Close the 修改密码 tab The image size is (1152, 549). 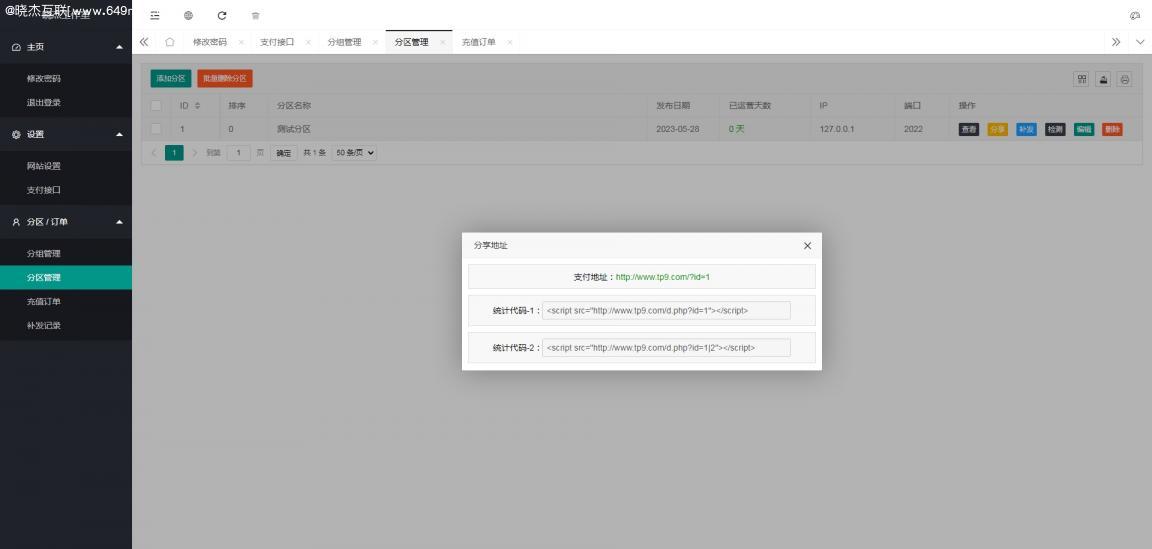pyautogui.click(x=240, y=43)
